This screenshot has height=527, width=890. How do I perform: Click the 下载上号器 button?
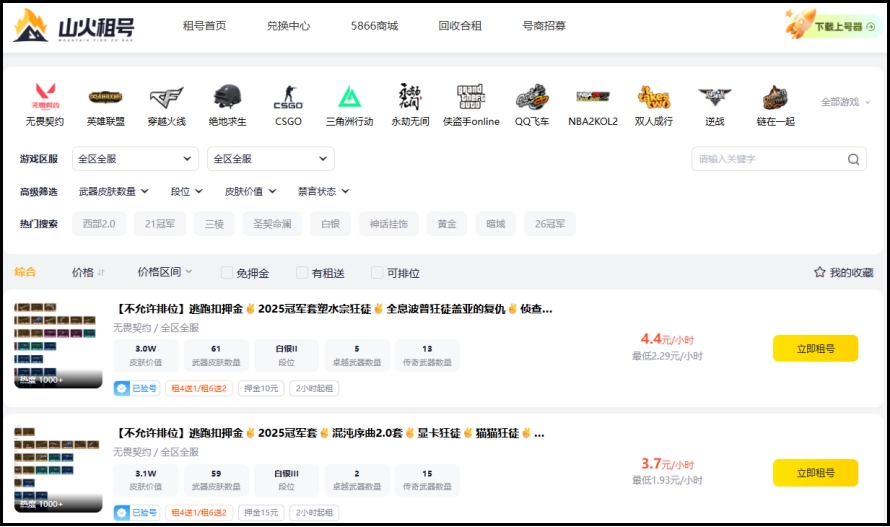pos(834,26)
